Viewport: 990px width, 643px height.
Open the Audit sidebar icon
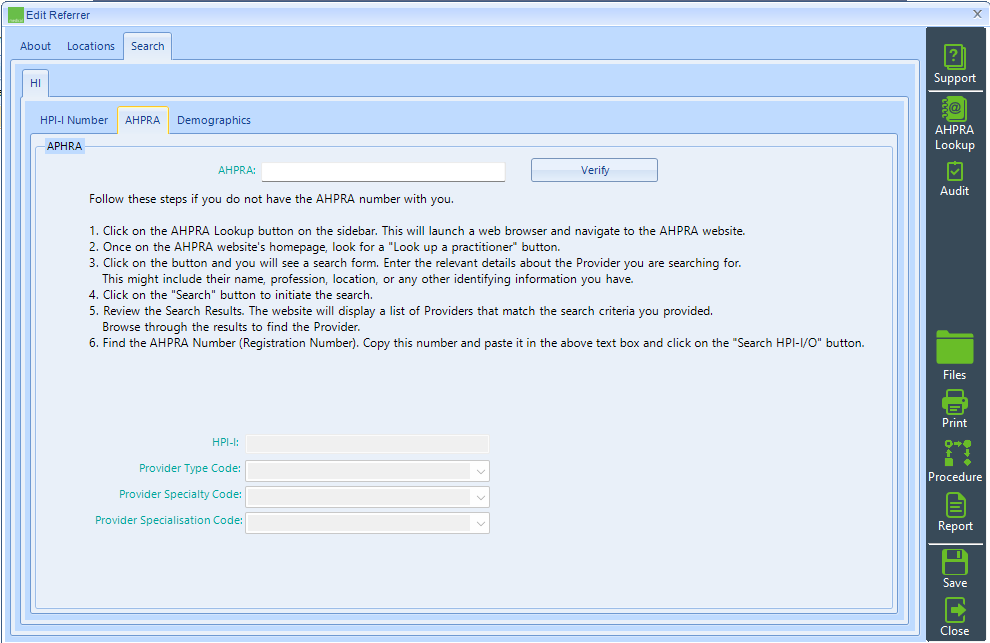click(x=954, y=179)
